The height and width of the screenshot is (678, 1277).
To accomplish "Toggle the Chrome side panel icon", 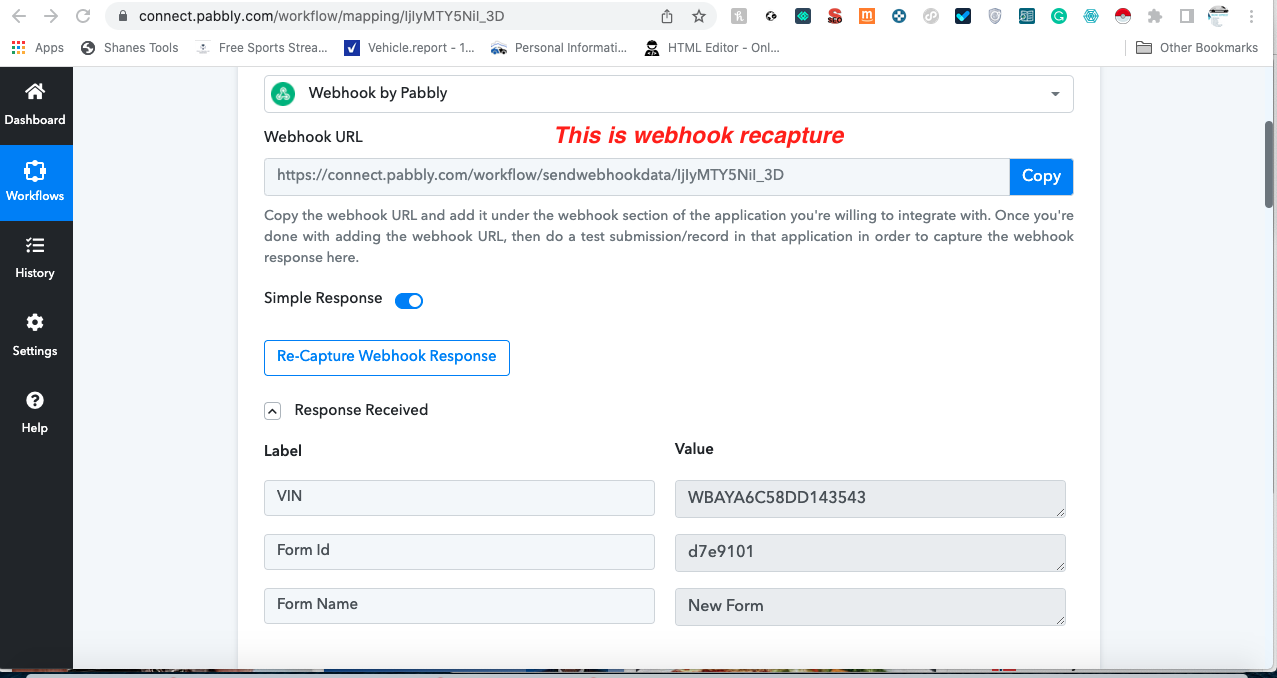I will coord(1187,16).
